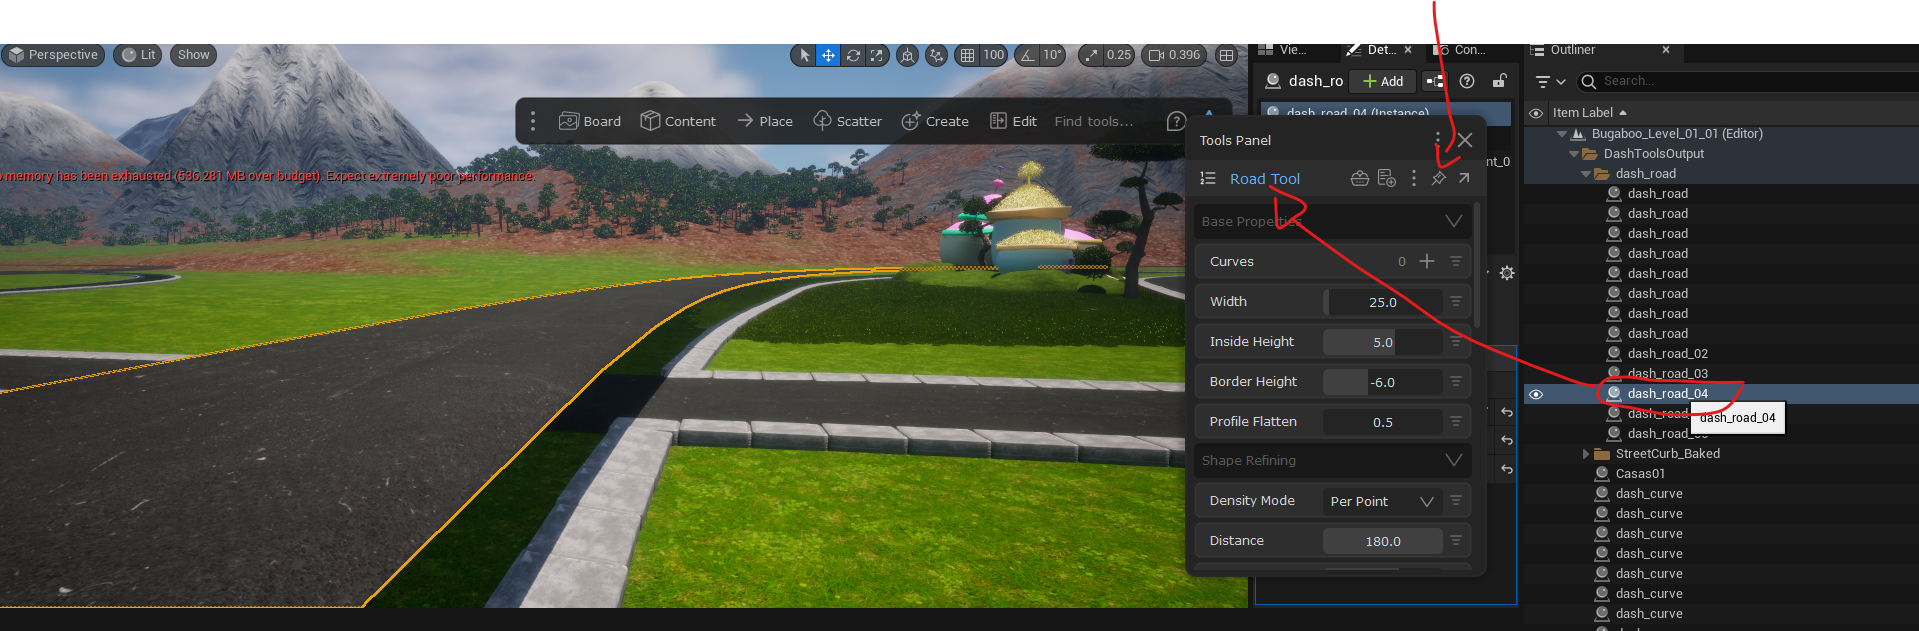Image resolution: width=1919 pixels, height=631 pixels.
Task: Open camera speed 0.396 setting
Action: coord(1175,55)
